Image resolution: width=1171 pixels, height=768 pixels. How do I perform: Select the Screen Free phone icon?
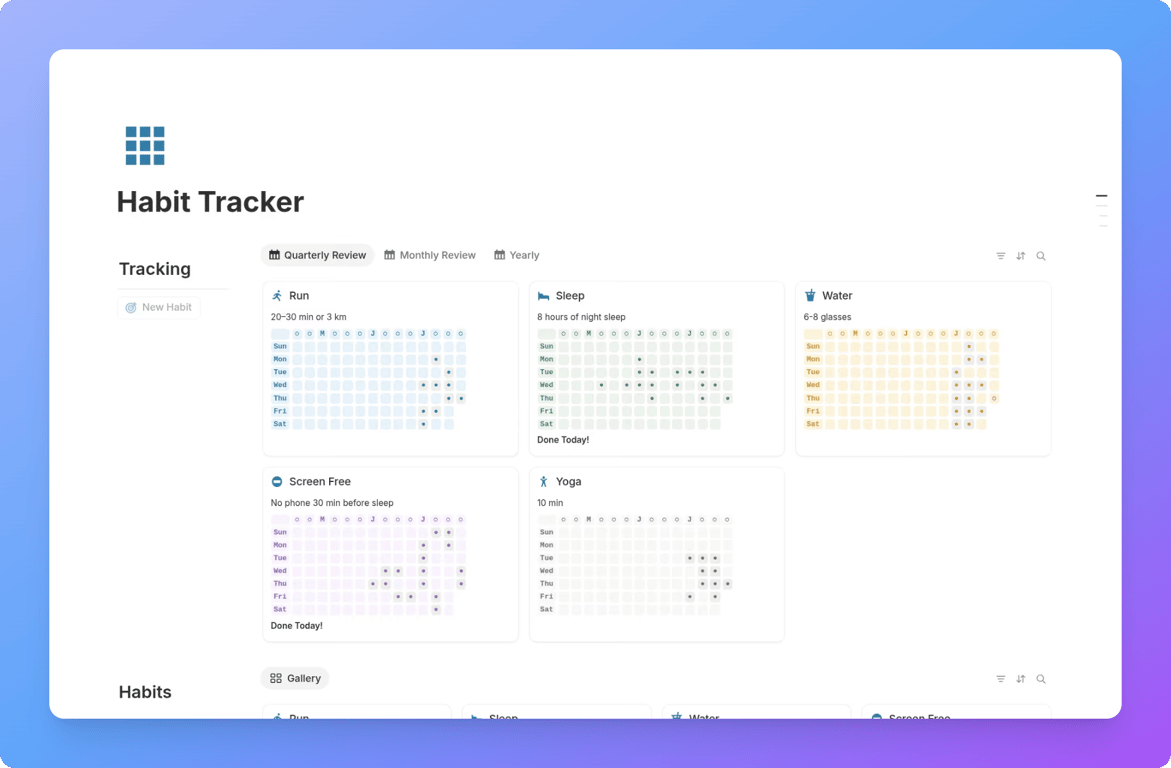click(279, 481)
